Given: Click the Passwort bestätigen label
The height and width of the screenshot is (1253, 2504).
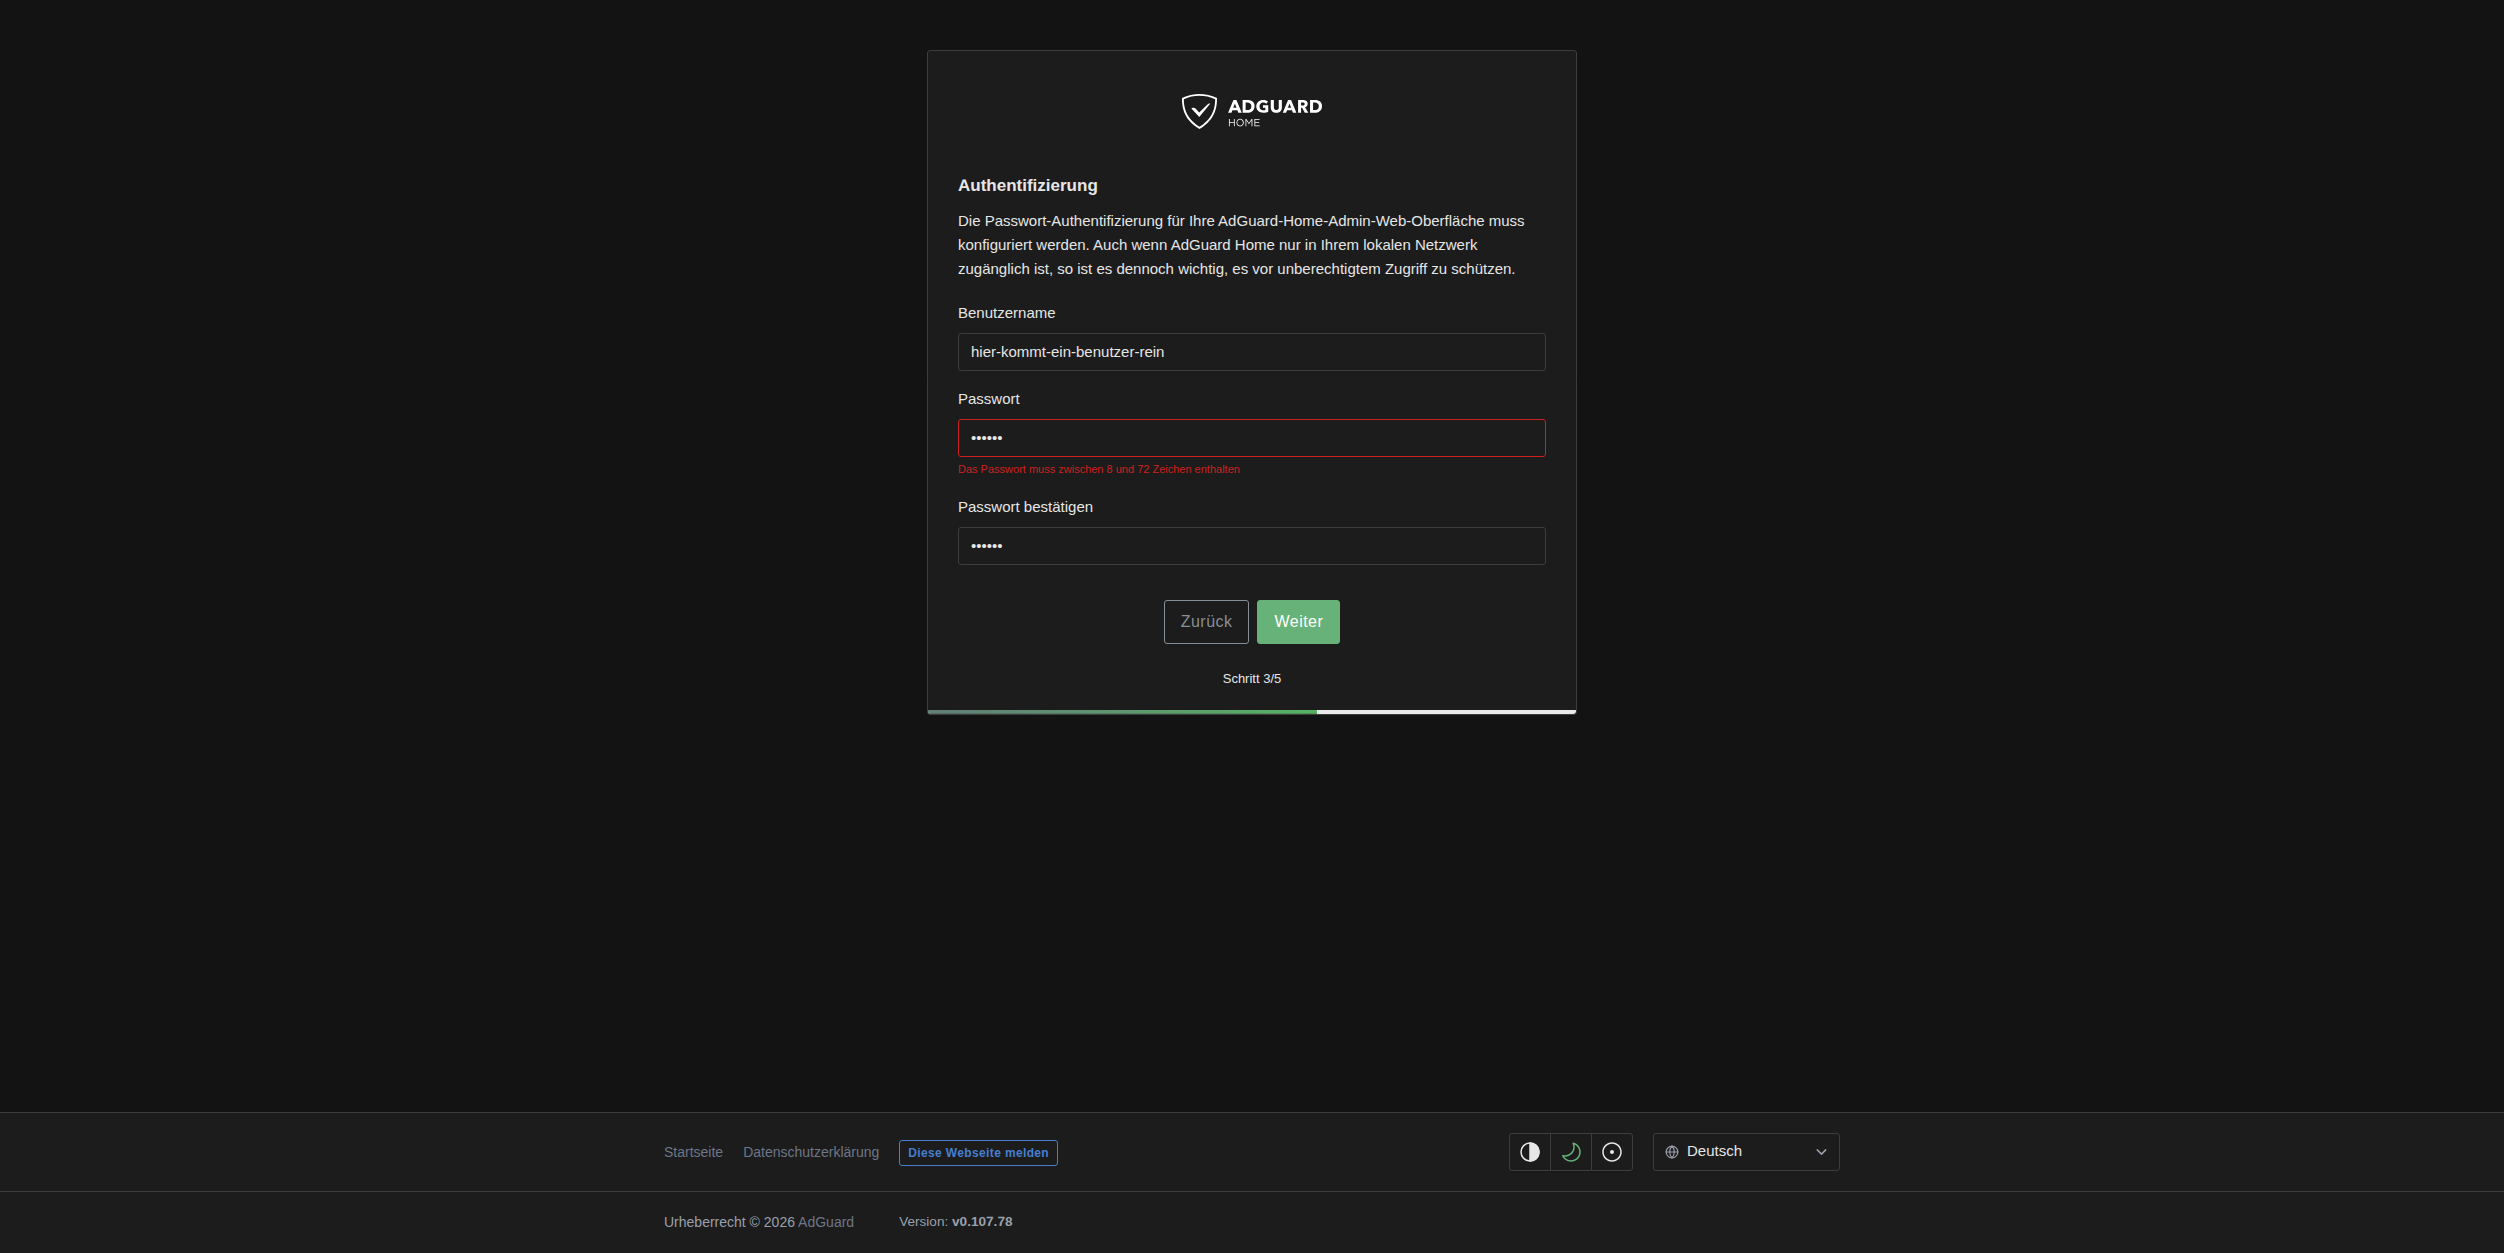Looking at the screenshot, I should (x=1025, y=507).
